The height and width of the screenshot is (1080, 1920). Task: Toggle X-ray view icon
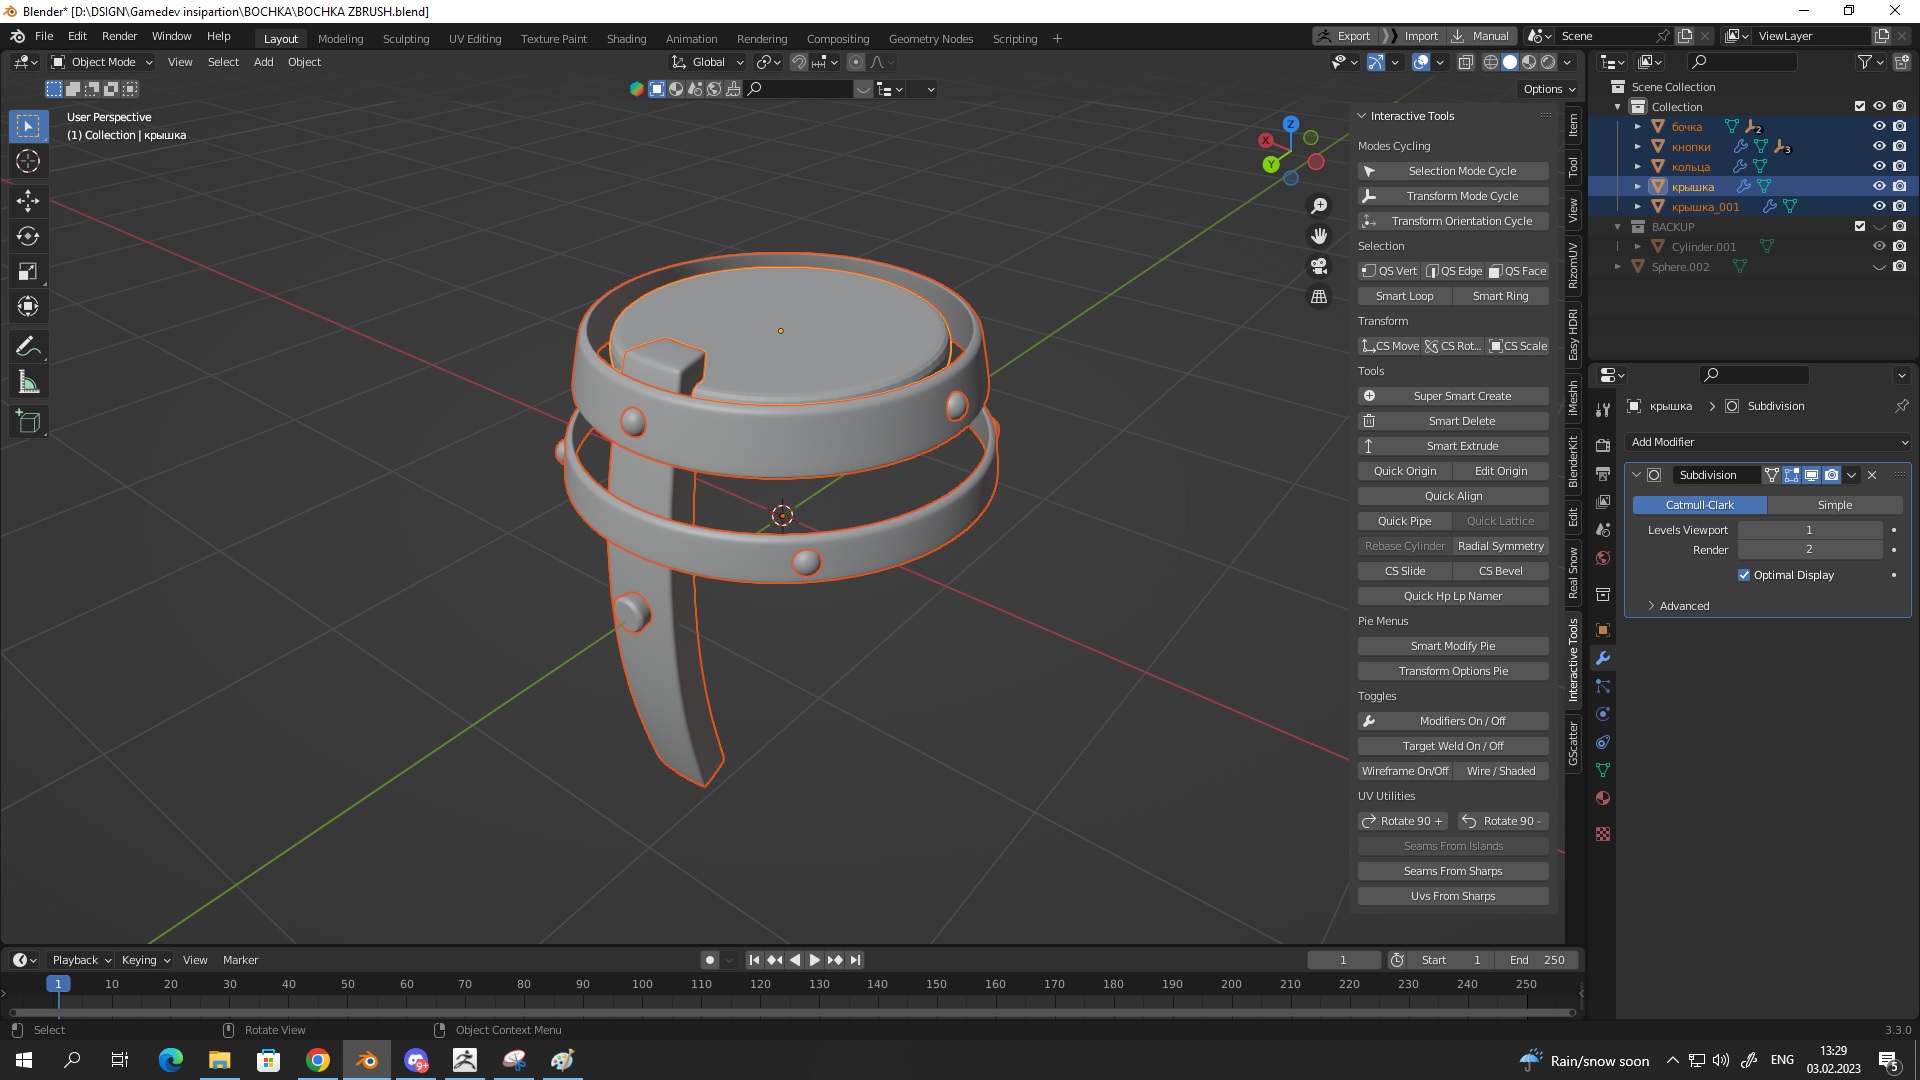tap(1465, 62)
